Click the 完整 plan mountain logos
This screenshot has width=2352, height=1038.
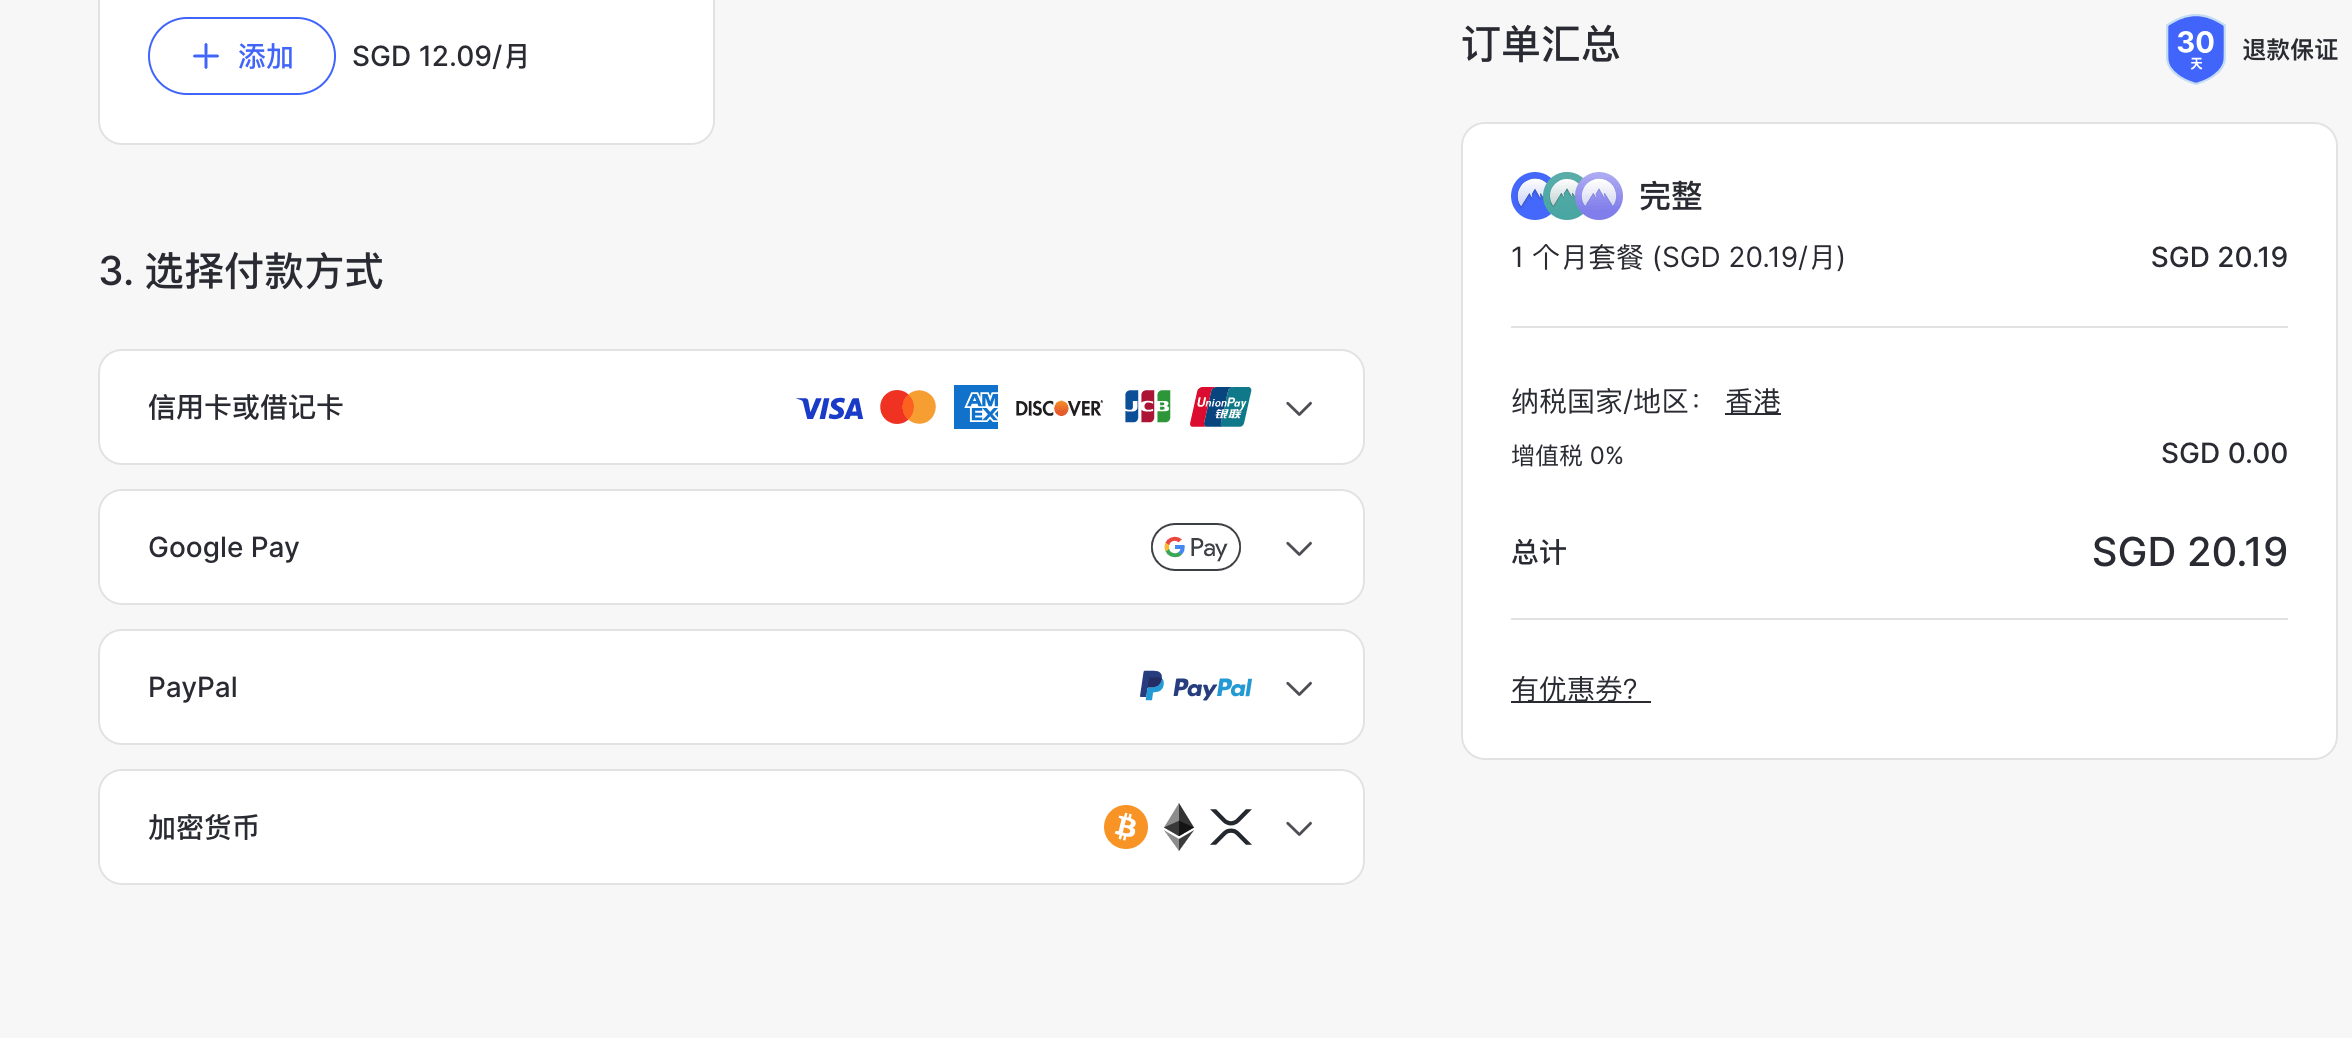point(1567,196)
